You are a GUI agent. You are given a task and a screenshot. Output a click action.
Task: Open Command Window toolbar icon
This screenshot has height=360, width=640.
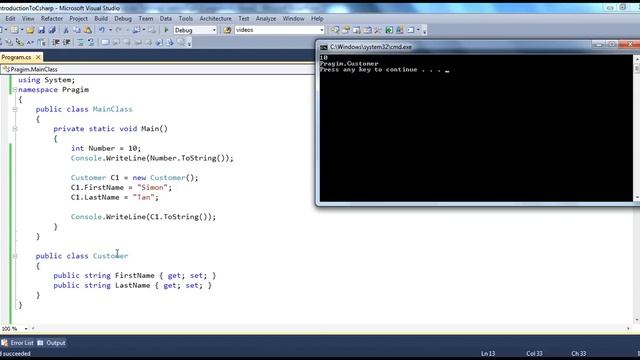[411, 30]
